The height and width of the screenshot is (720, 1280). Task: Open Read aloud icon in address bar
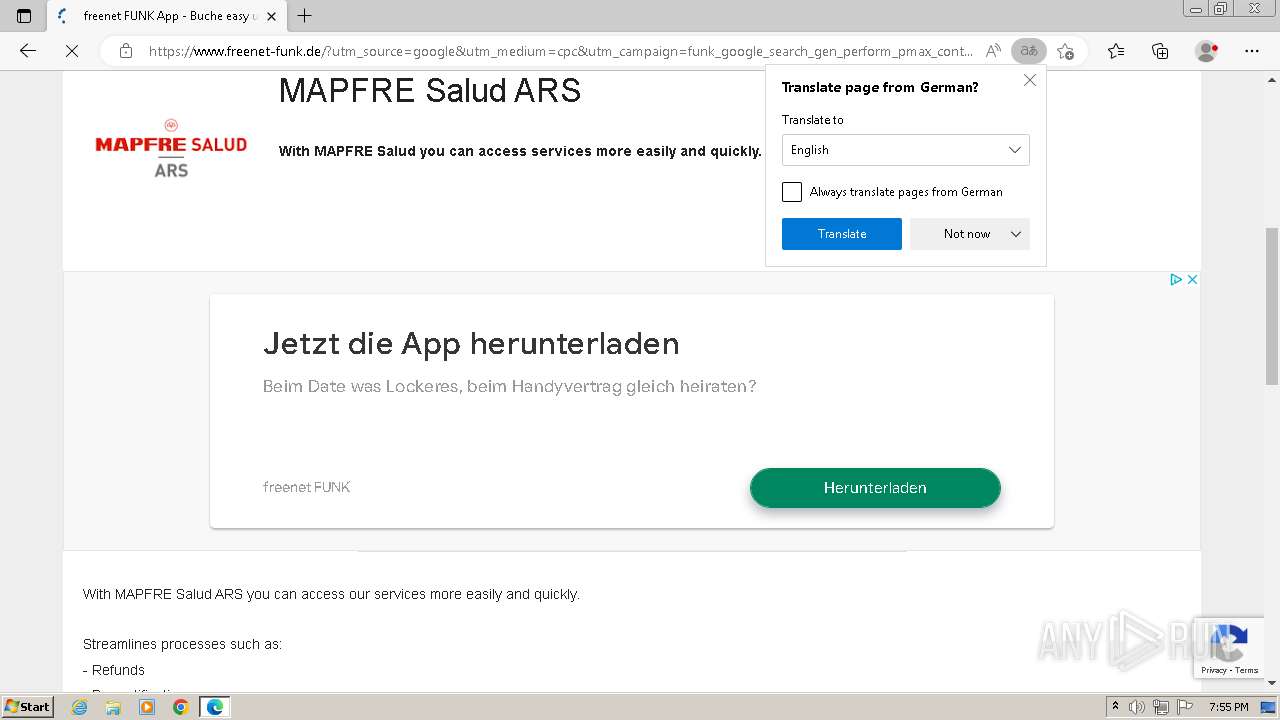click(993, 51)
